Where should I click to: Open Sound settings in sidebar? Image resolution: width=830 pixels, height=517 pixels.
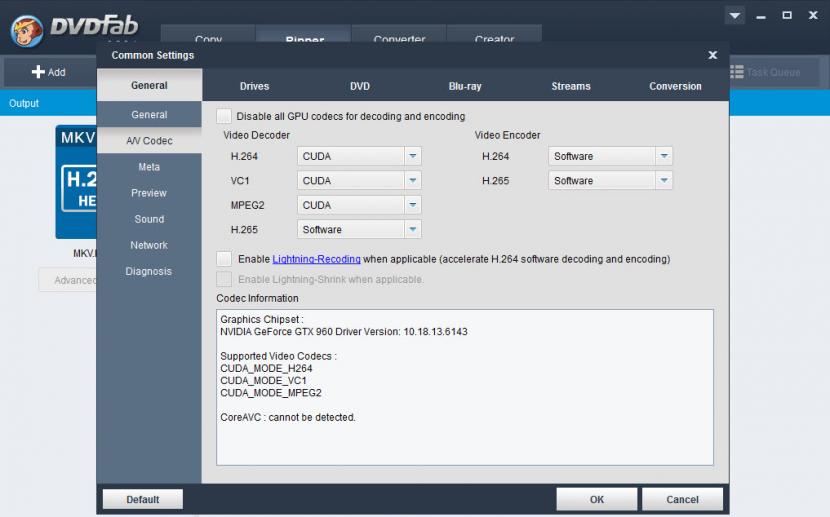(149, 219)
